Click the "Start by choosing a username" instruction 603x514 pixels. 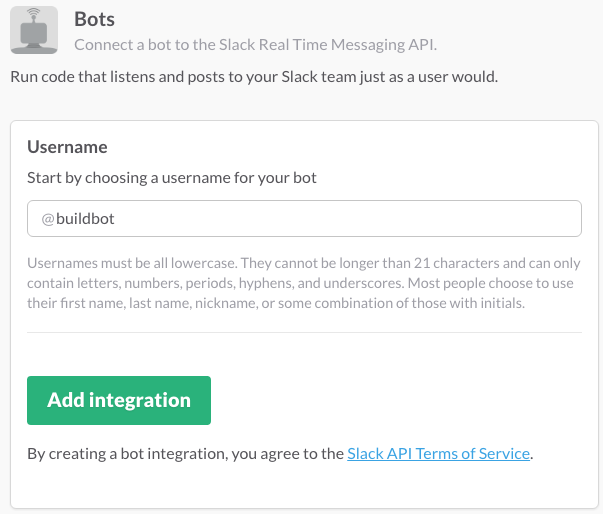click(173, 178)
